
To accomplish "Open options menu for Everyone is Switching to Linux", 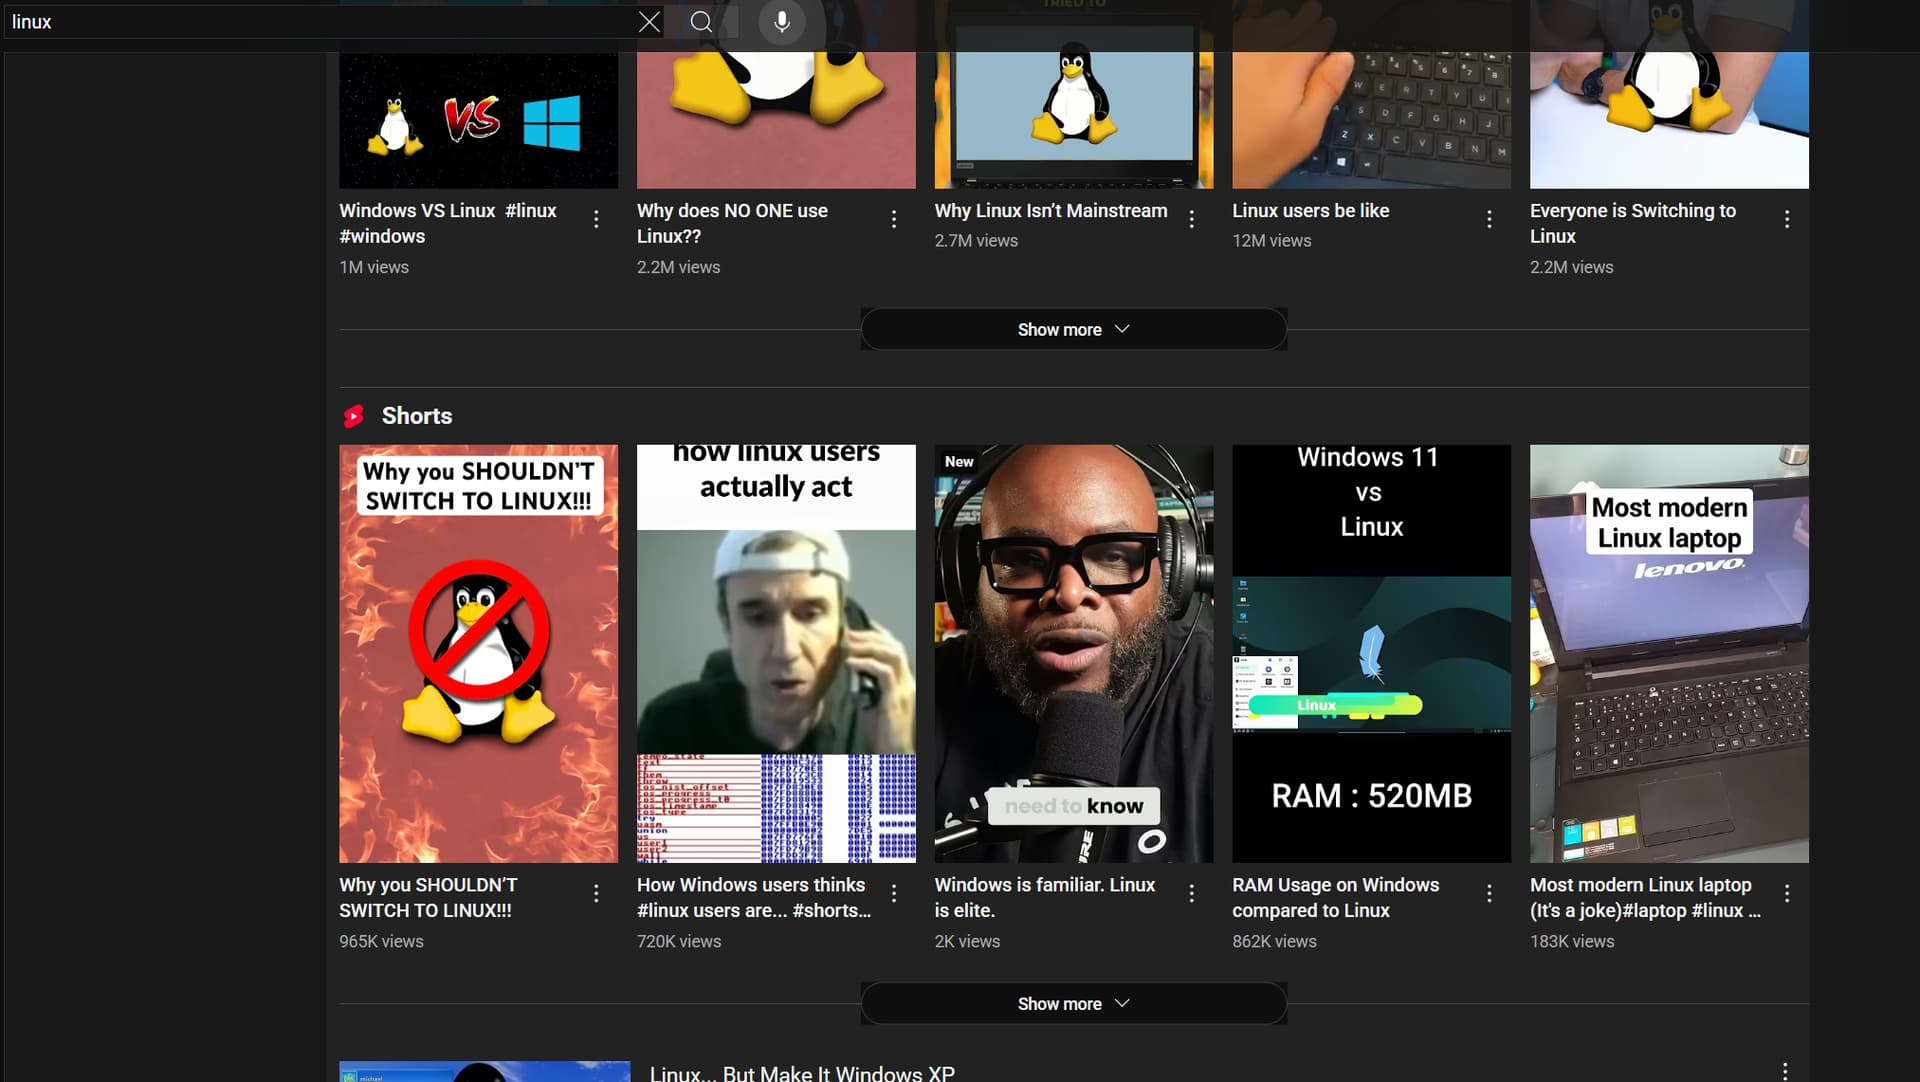I will coord(1787,219).
